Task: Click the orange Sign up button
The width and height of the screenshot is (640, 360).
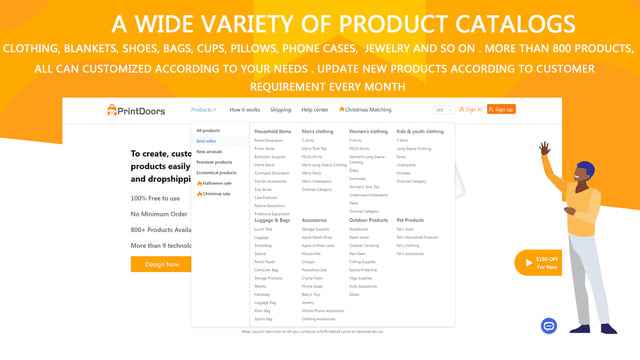Action: 501,109
